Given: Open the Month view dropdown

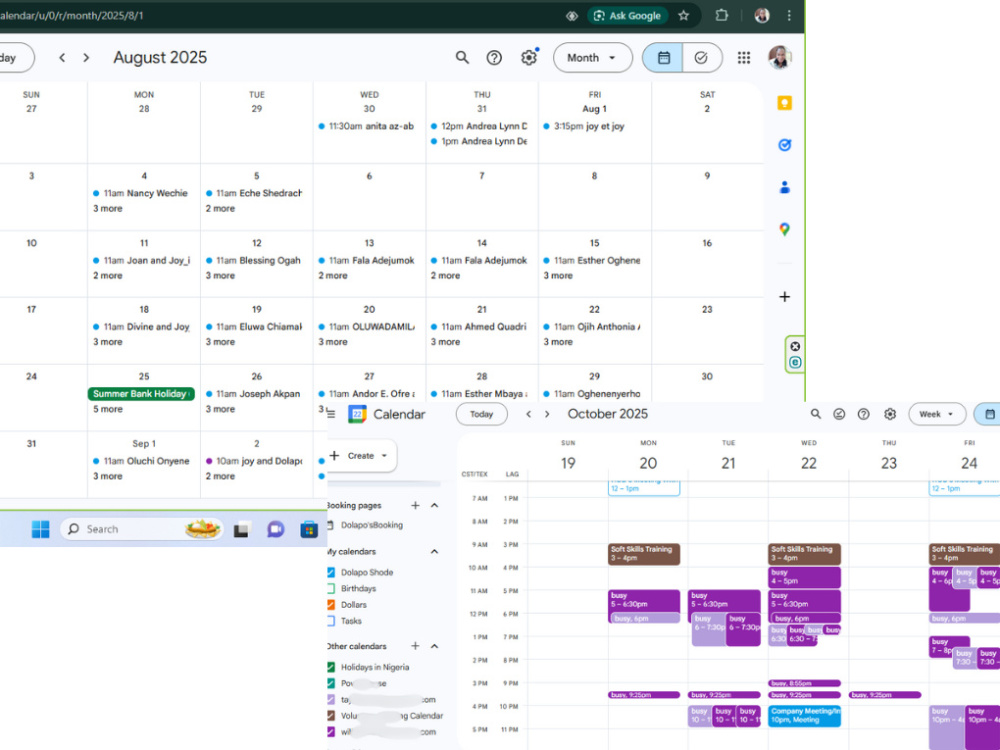Looking at the screenshot, I should [x=592, y=58].
